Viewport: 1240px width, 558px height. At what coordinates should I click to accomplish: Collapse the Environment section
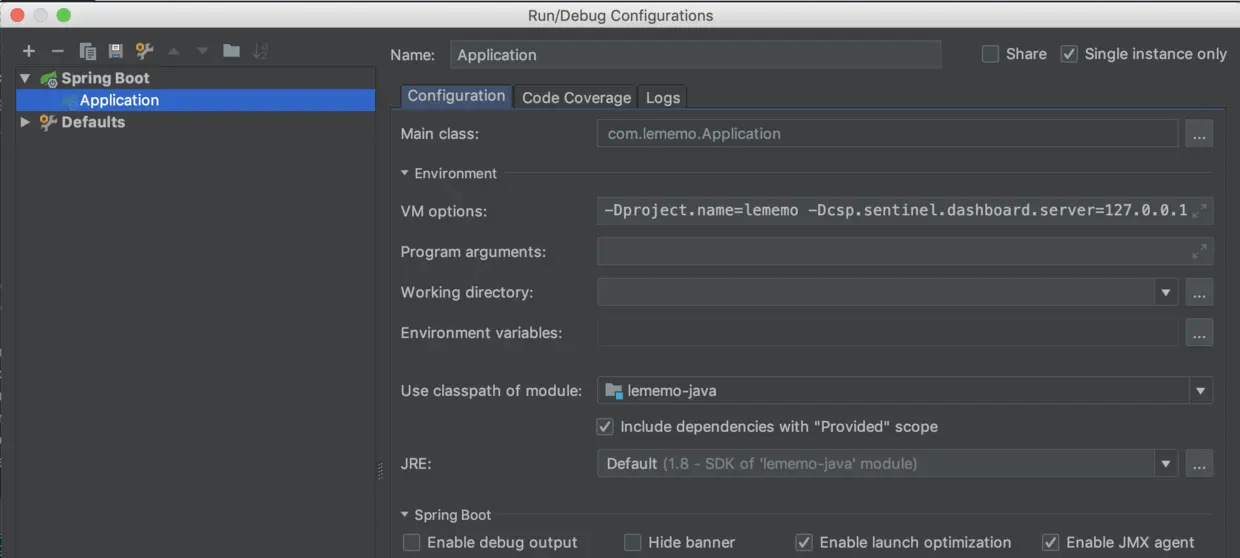[405, 173]
